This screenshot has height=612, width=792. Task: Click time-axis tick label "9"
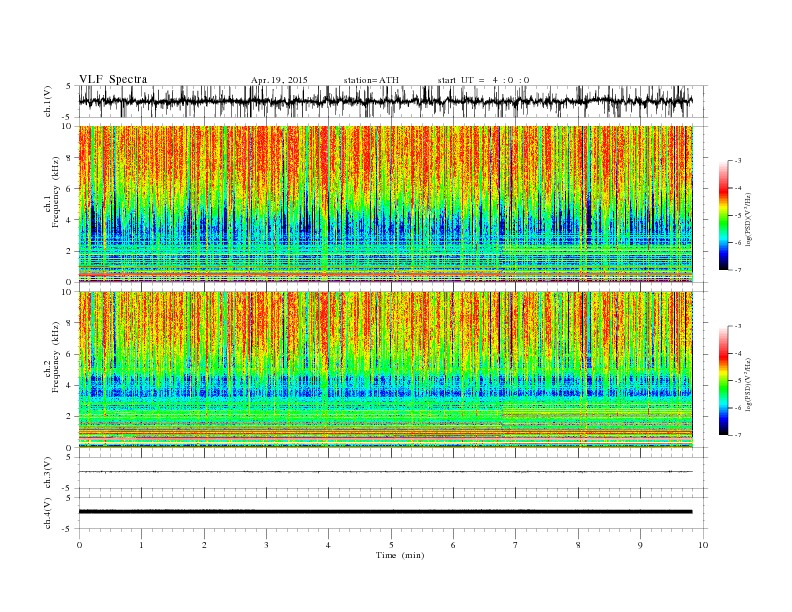pyautogui.click(x=640, y=545)
